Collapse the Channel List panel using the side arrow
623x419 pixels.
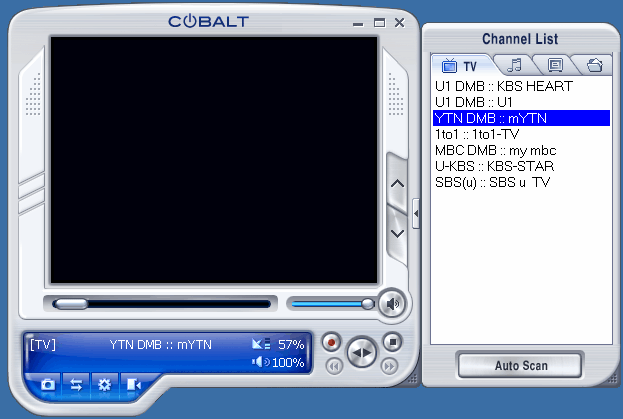[416, 214]
